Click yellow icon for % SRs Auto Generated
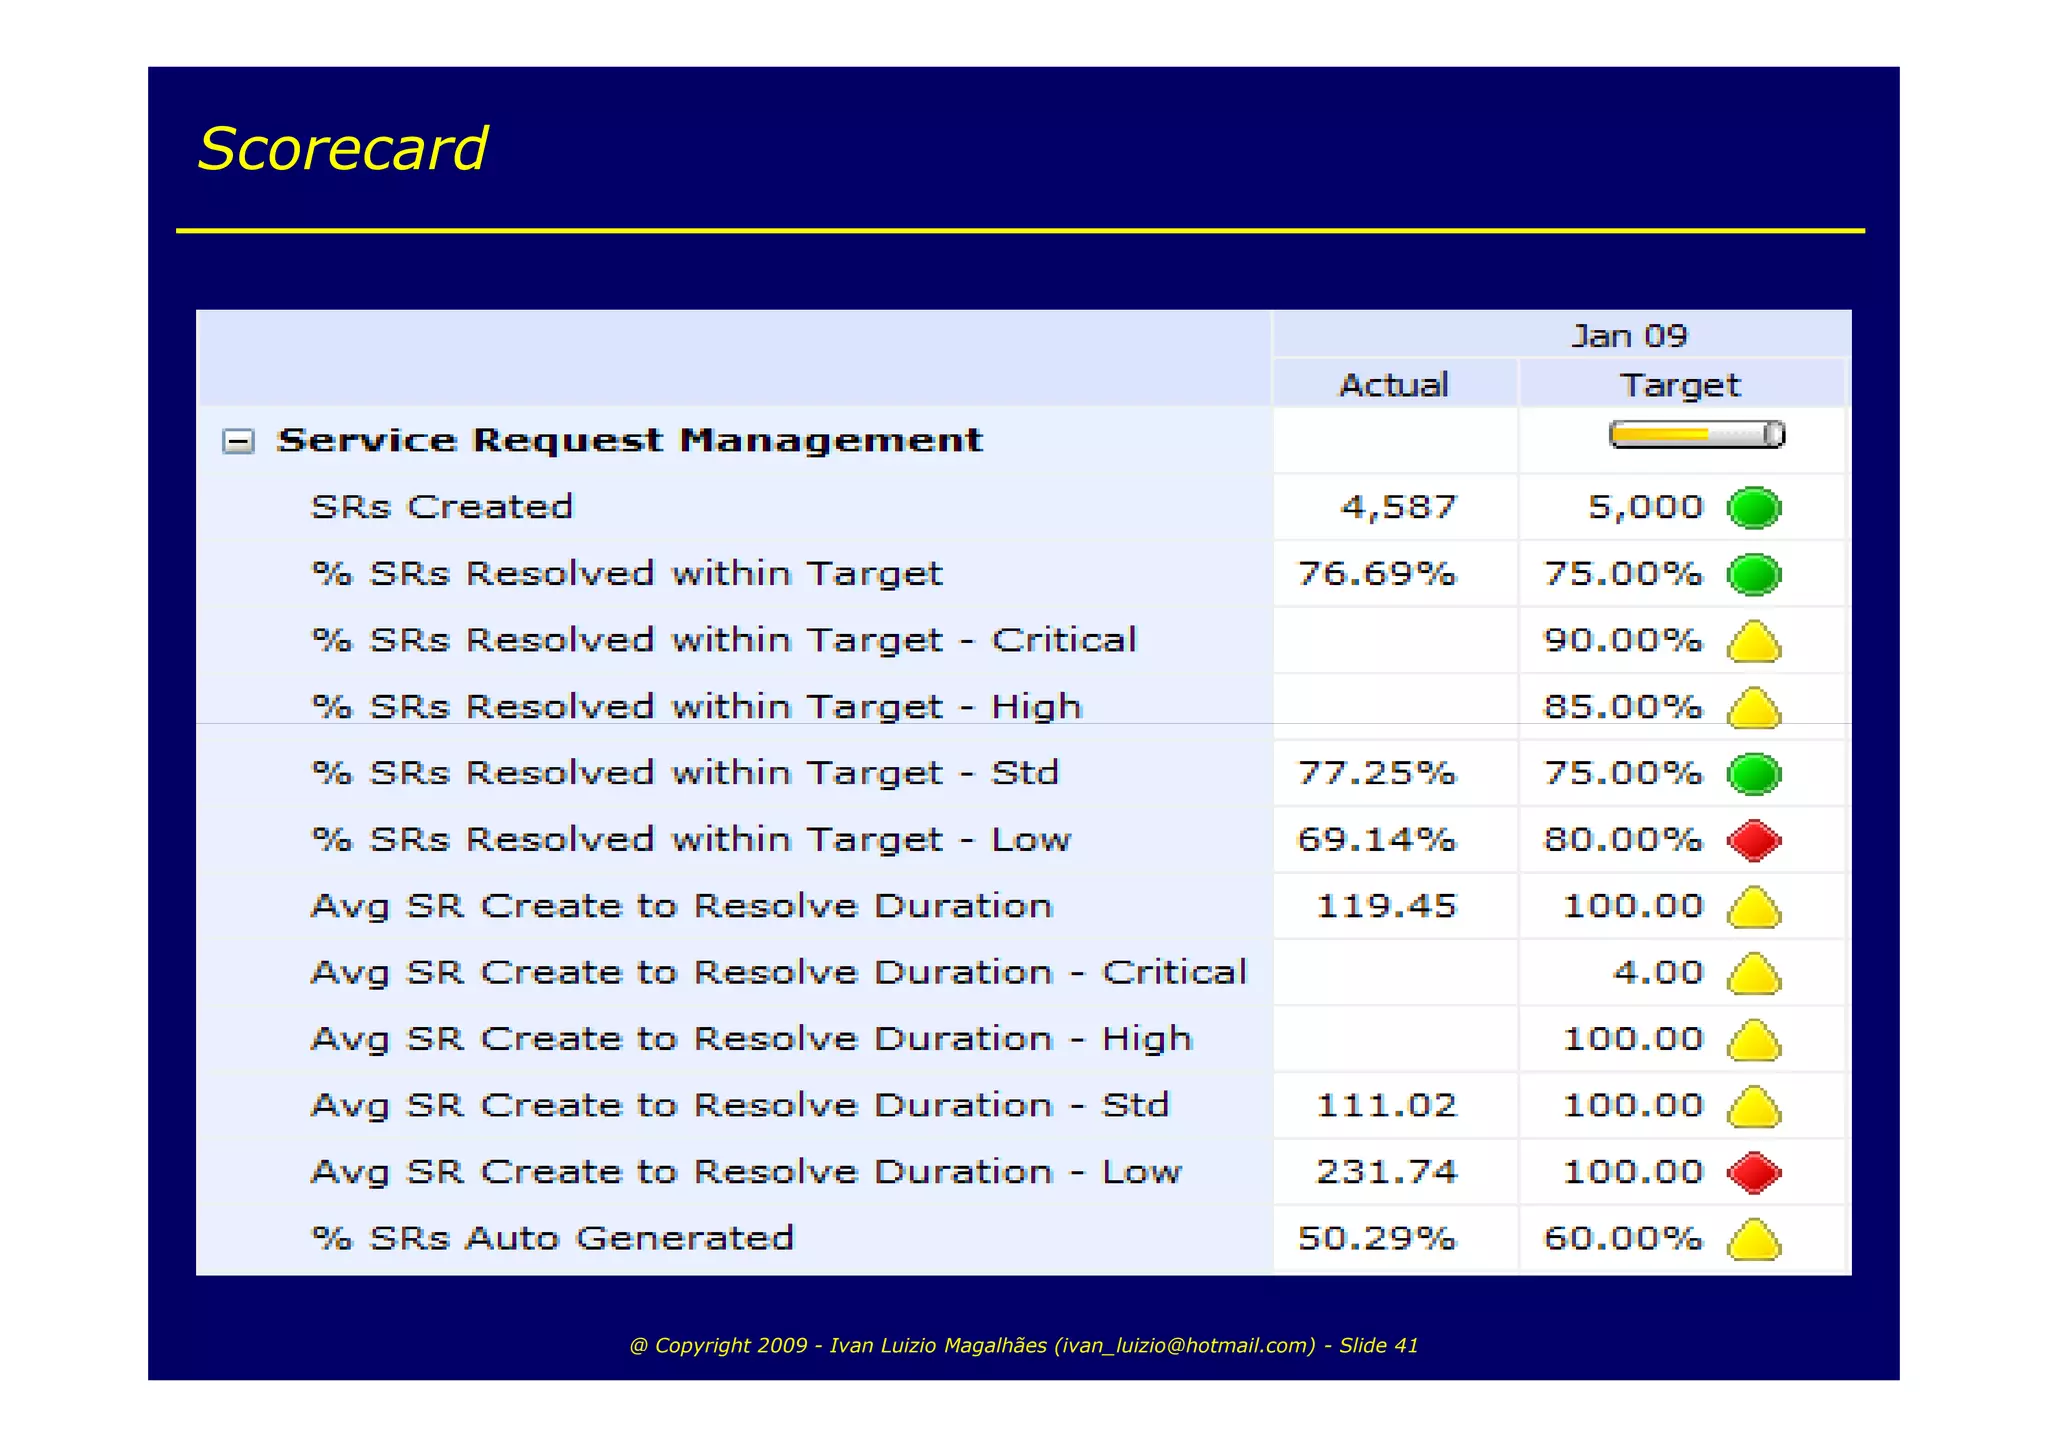Viewport: 2048px width, 1447px height. coord(1754,1240)
